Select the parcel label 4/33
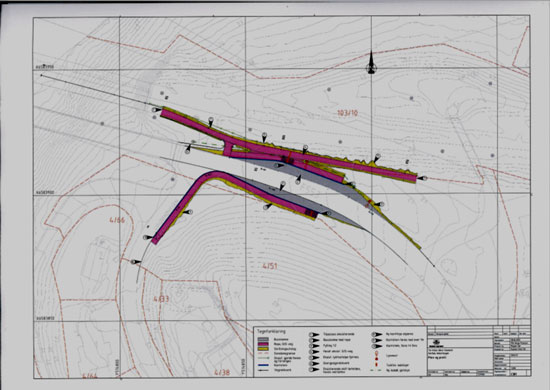 (x=161, y=299)
